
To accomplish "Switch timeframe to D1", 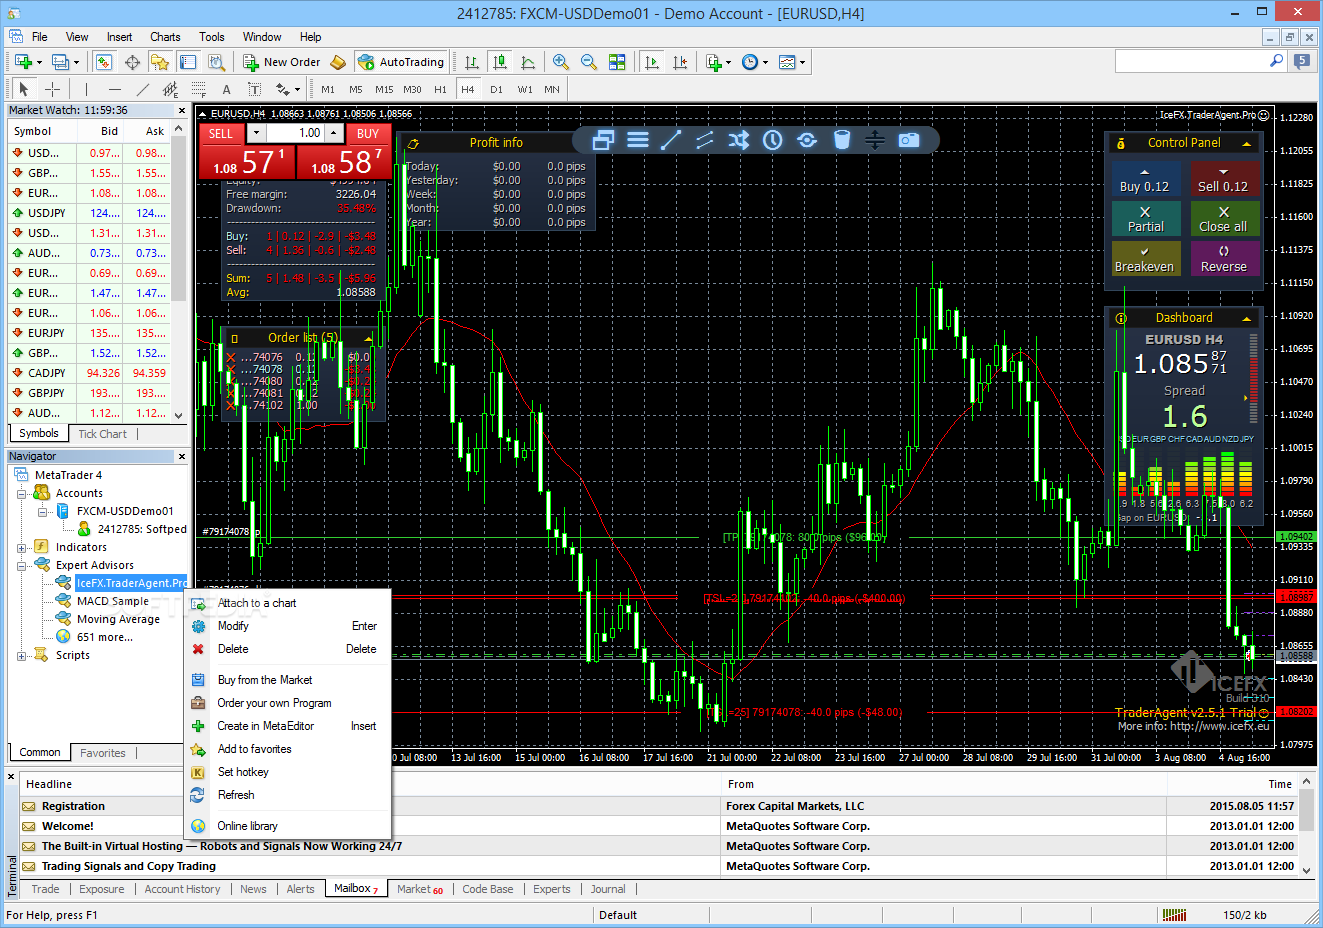I will coord(496,89).
